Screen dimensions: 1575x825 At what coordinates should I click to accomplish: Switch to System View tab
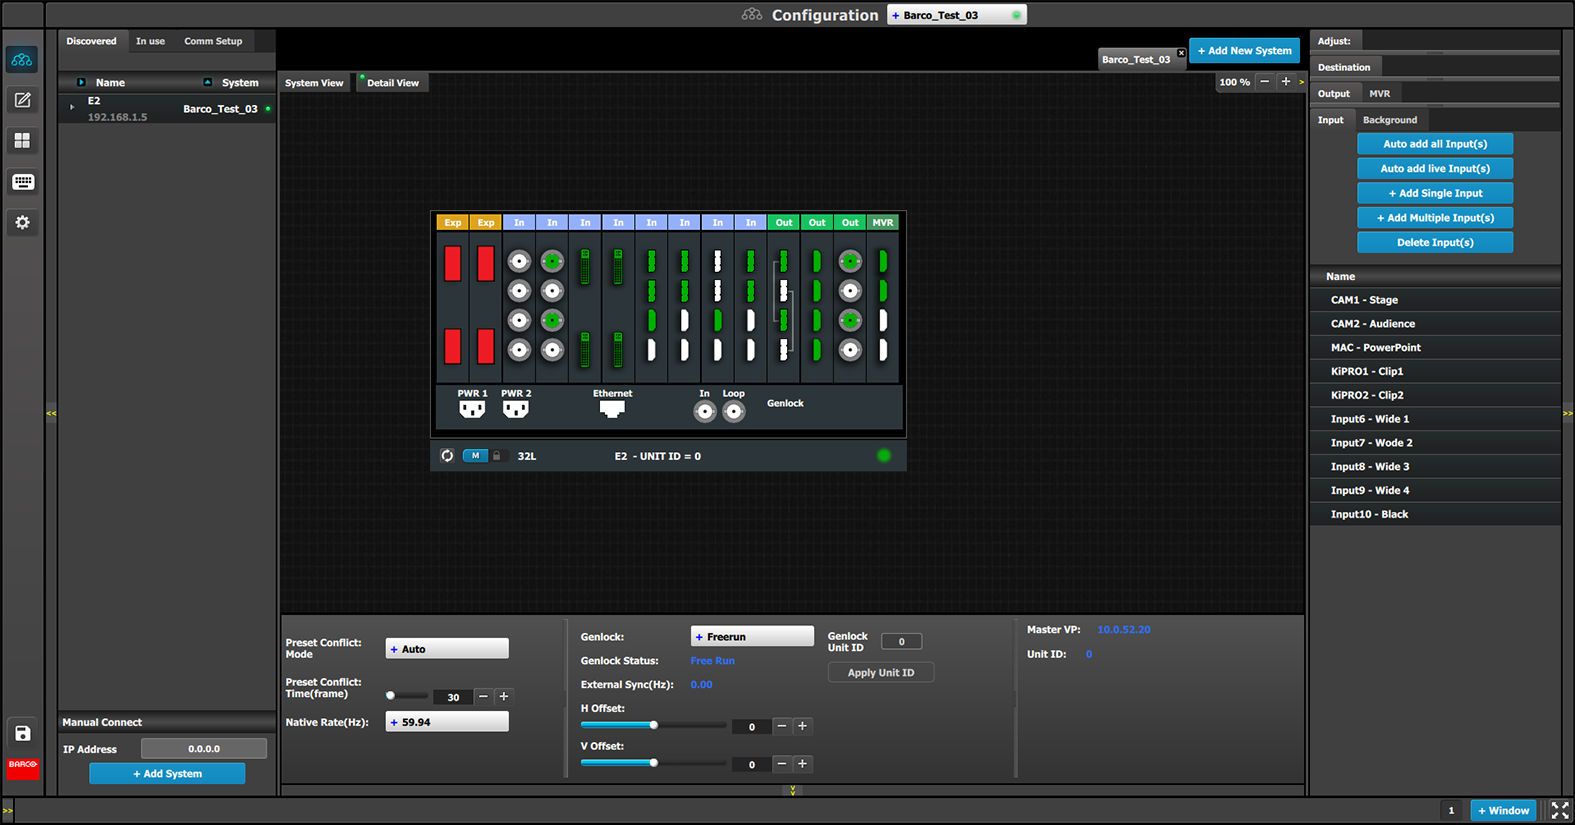[x=314, y=83]
